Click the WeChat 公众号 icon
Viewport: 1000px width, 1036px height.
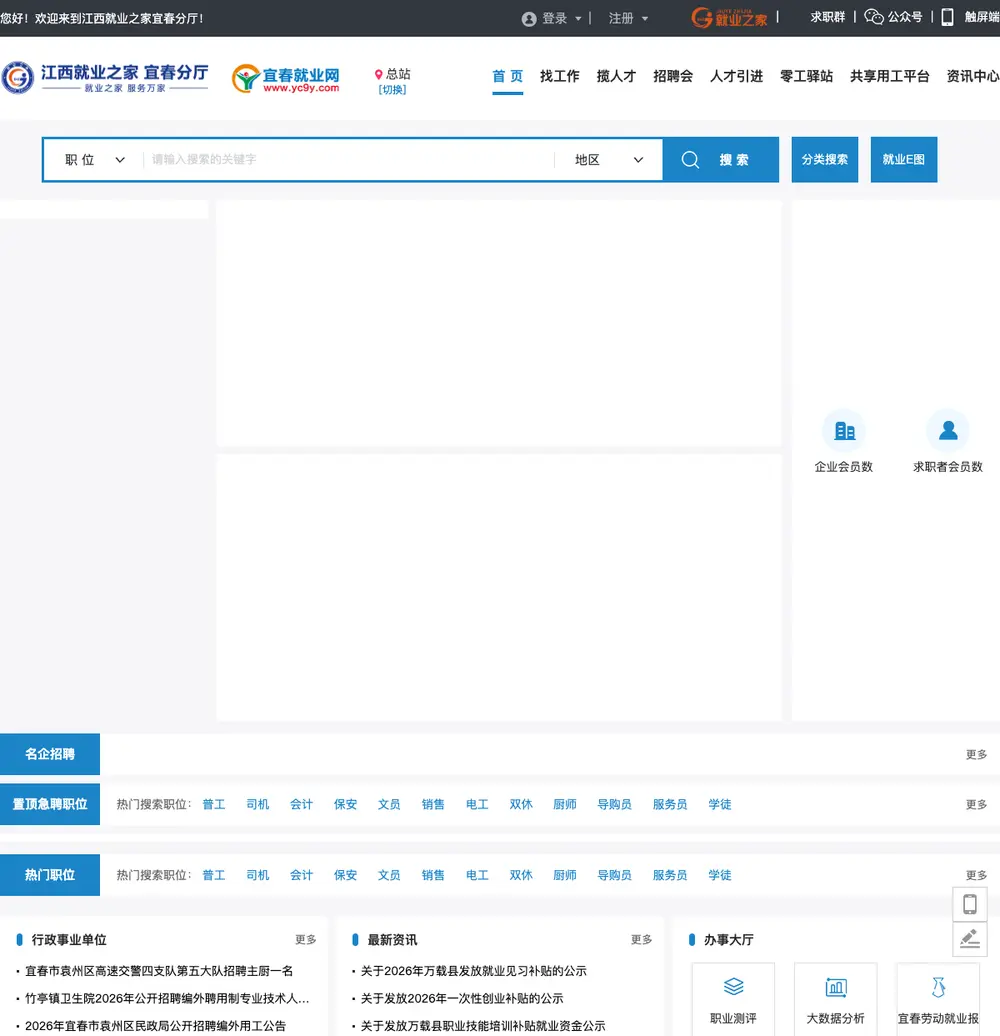[x=874, y=17]
